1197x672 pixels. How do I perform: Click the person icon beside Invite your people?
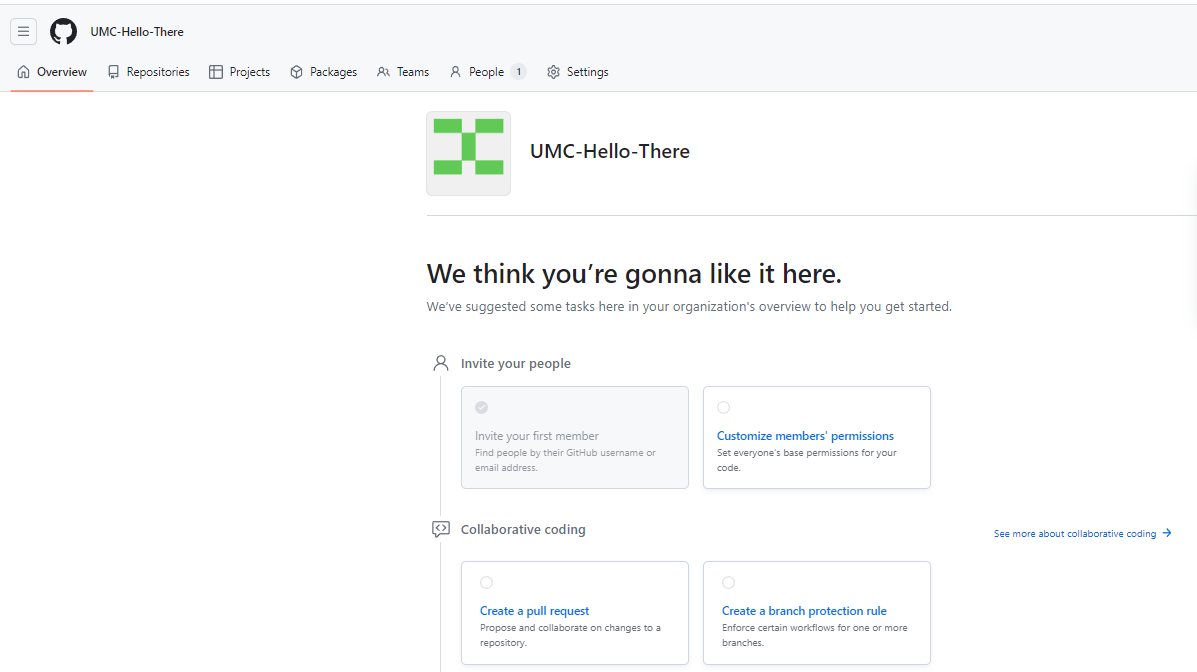tap(440, 363)
